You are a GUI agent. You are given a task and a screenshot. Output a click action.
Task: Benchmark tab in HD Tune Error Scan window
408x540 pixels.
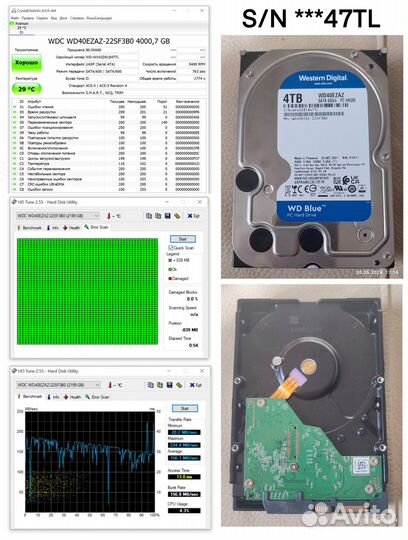[x=29, y=228]
